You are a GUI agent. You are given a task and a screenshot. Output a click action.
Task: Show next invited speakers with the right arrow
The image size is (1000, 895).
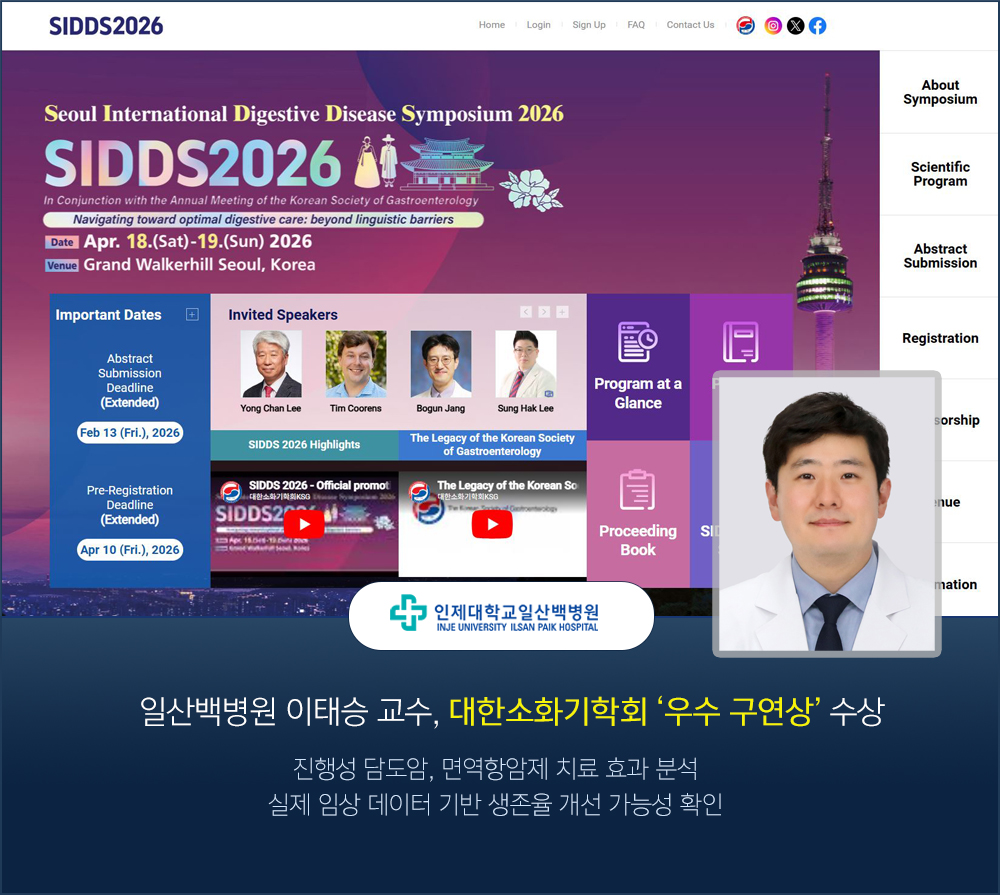(x=544, y=312)
